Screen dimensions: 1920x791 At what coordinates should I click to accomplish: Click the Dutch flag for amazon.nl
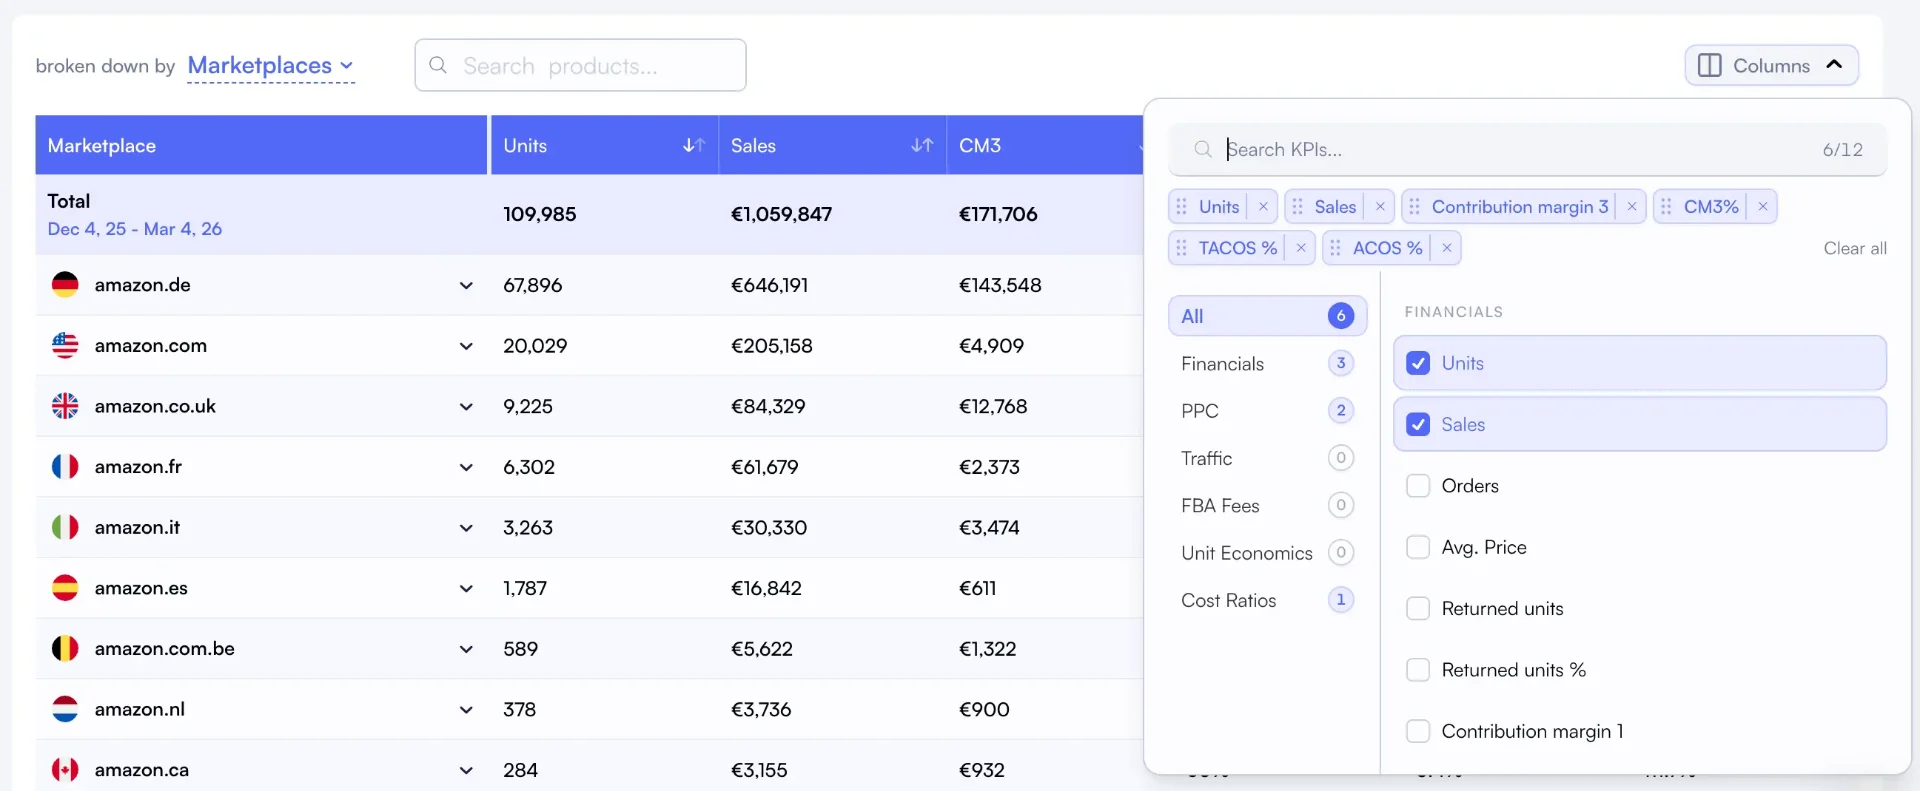[65, 709]
